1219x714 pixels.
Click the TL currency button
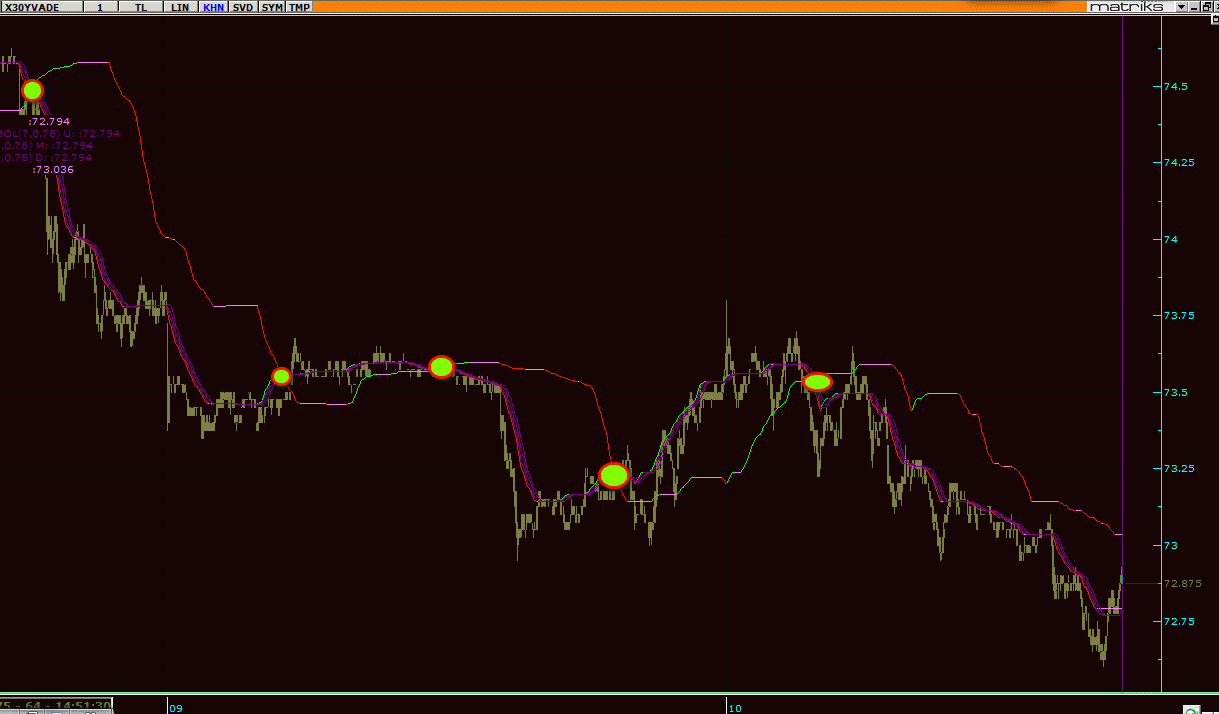(140, 7)
